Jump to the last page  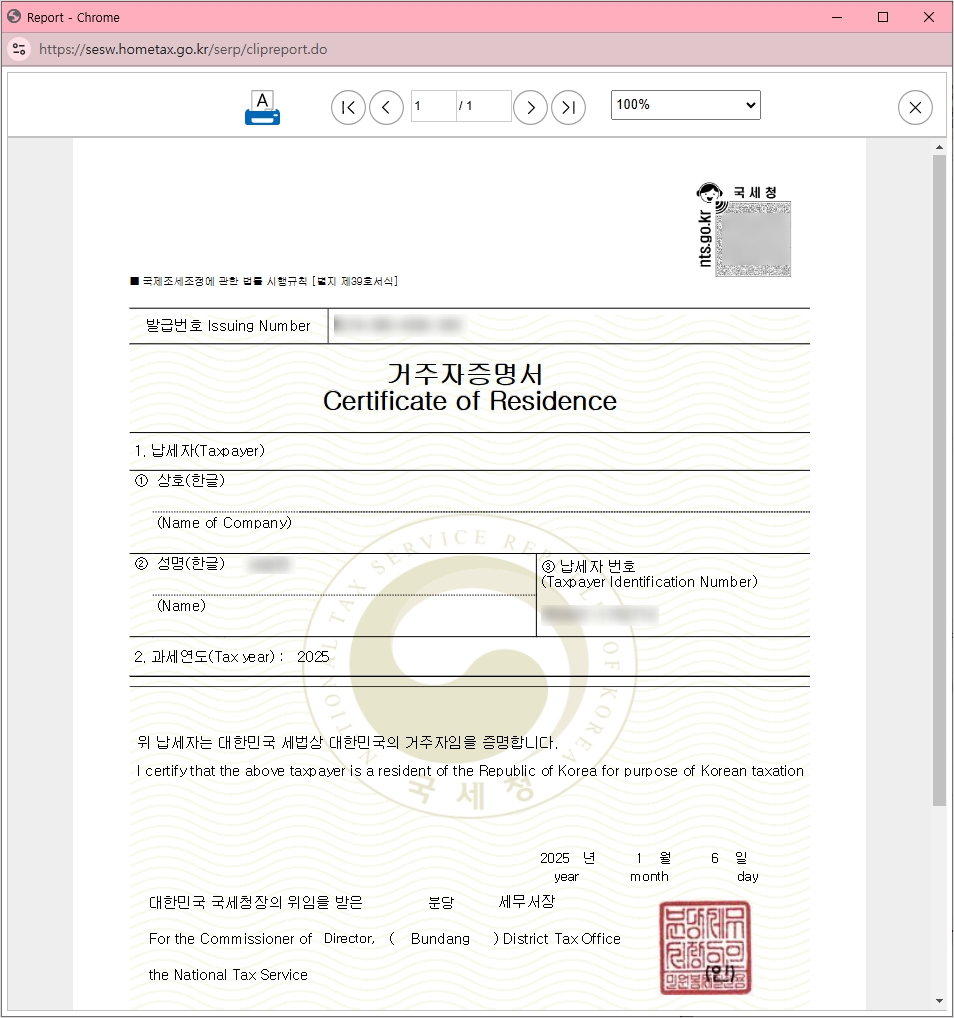[x=568, y=108]
